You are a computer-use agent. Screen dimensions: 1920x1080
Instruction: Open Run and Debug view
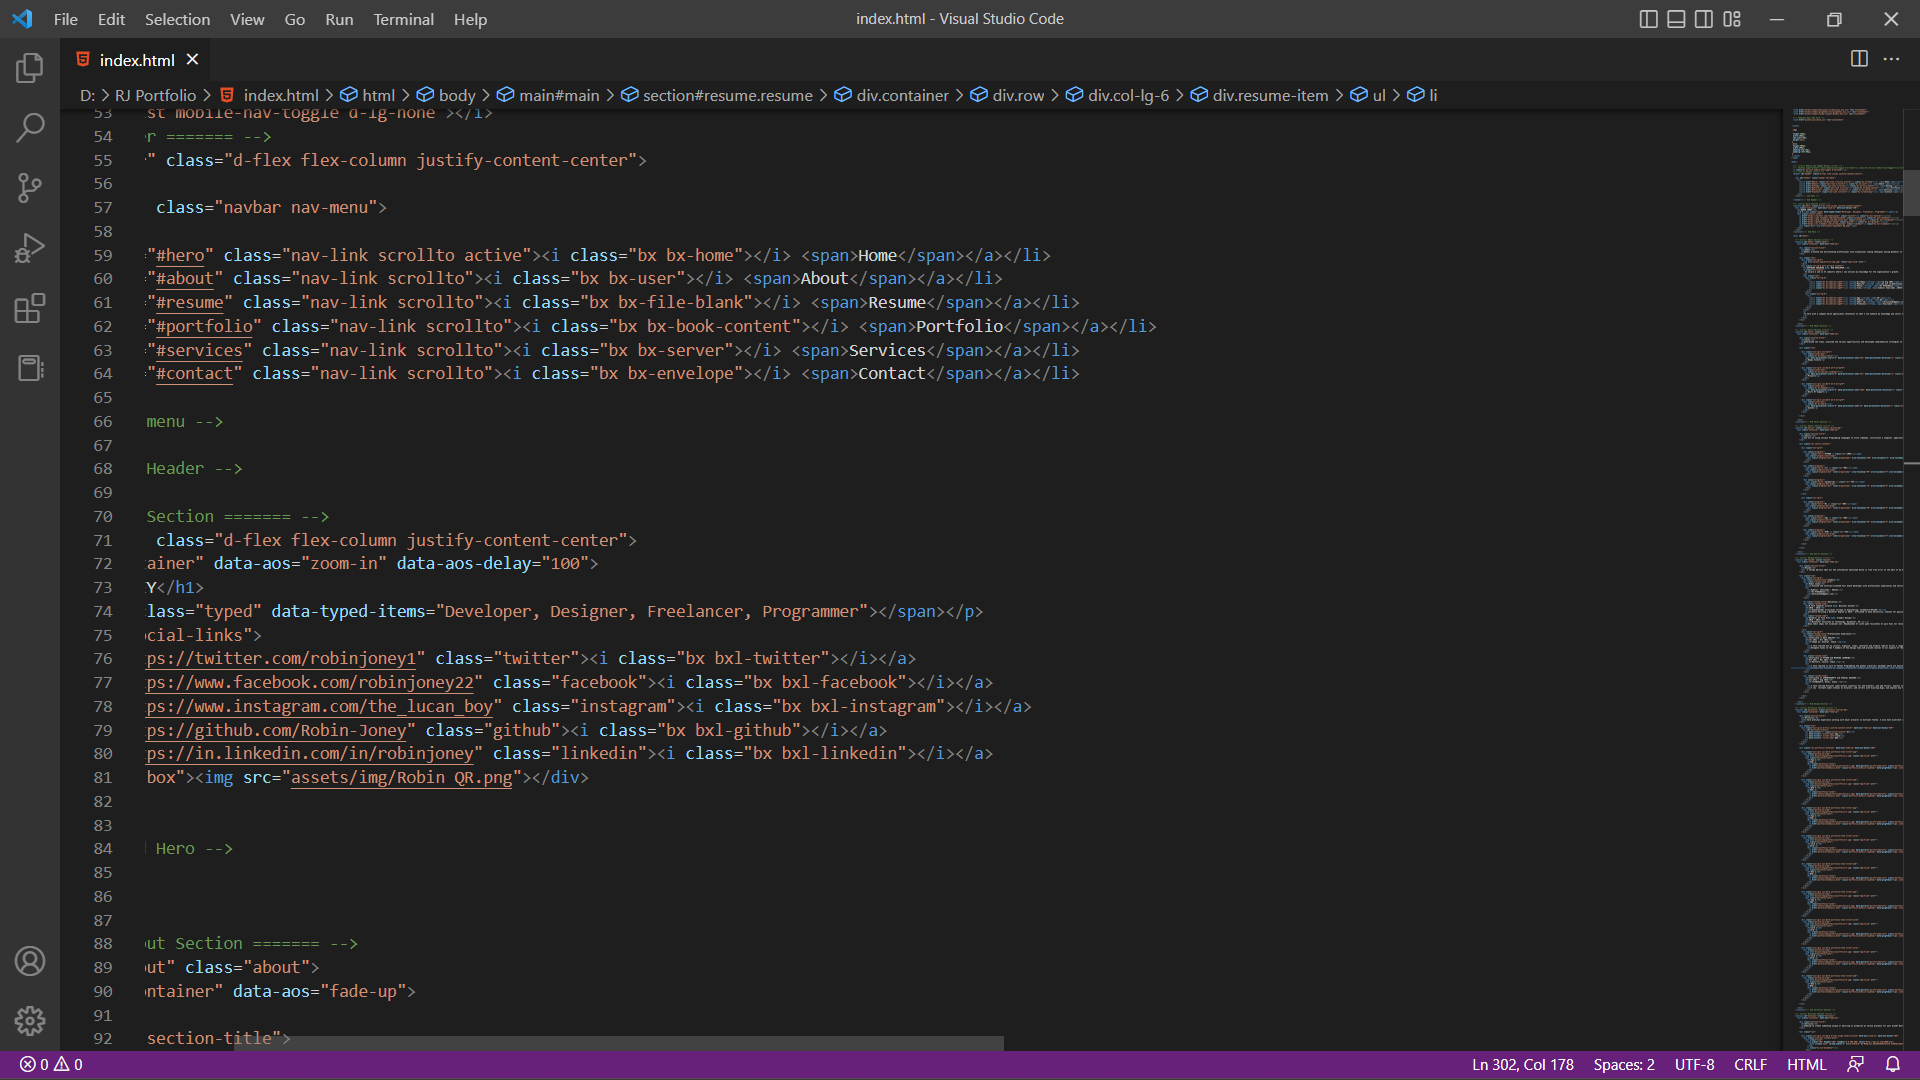pos(30,248)
